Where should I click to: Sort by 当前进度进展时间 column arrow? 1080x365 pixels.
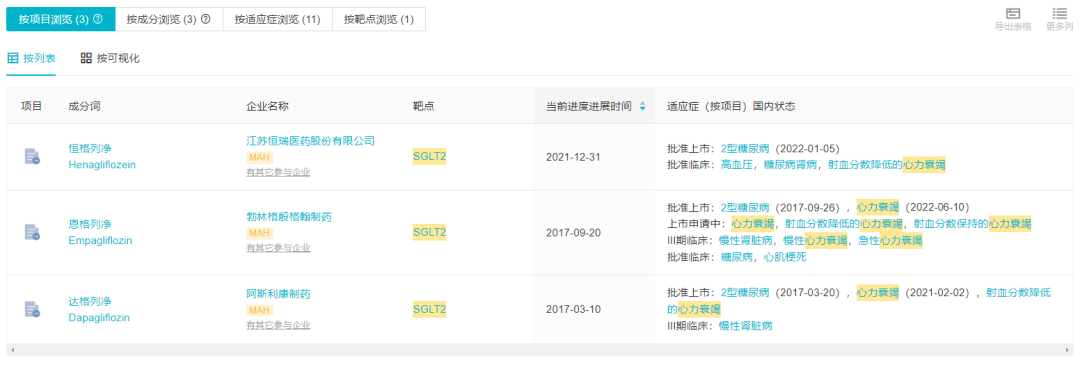click(643, 107)
